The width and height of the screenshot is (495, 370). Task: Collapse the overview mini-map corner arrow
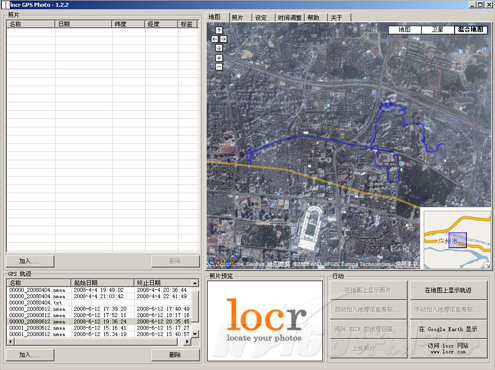click(488, 266)
